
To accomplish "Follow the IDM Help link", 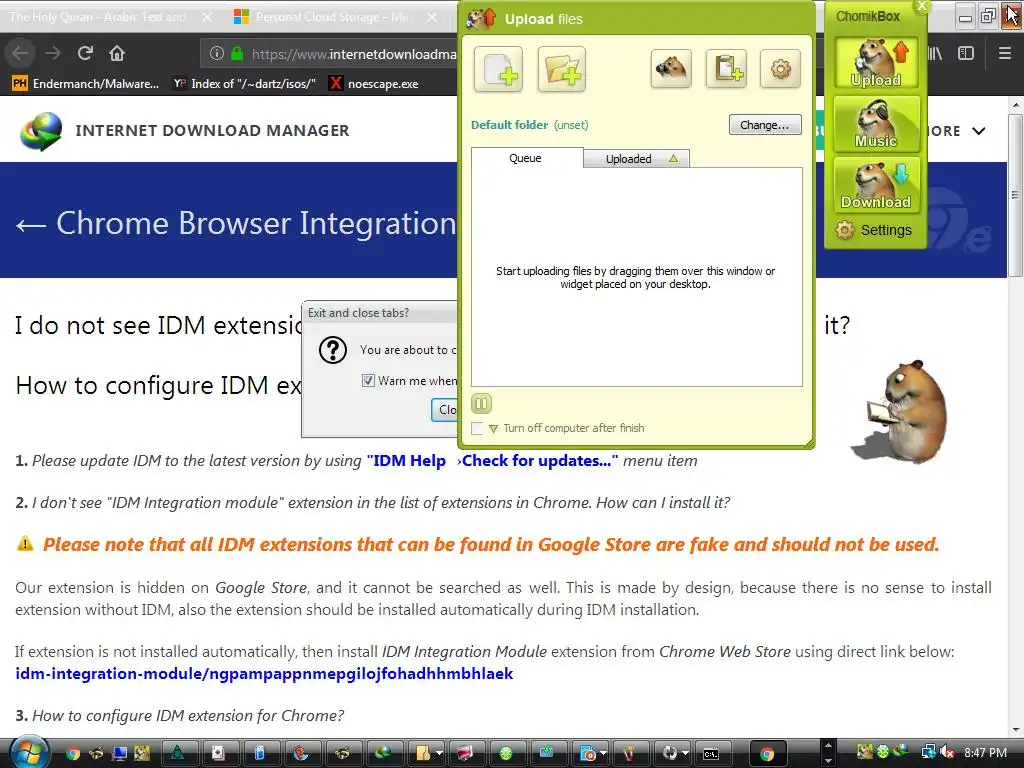I will (x=409, y=461).
